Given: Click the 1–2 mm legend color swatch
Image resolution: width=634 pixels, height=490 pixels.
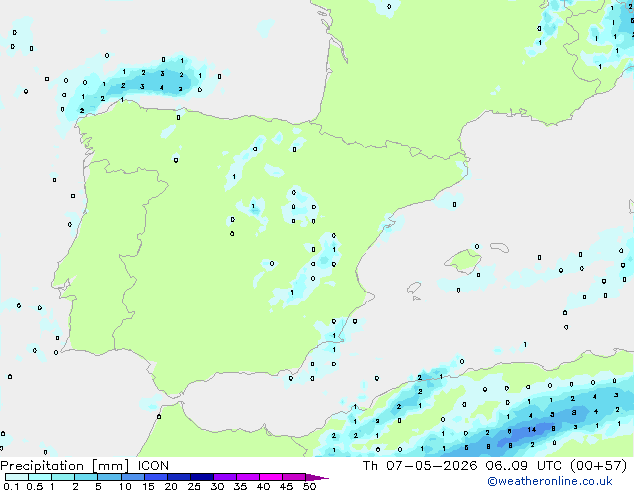Looking at the screenshot, I should coord(63,477).
